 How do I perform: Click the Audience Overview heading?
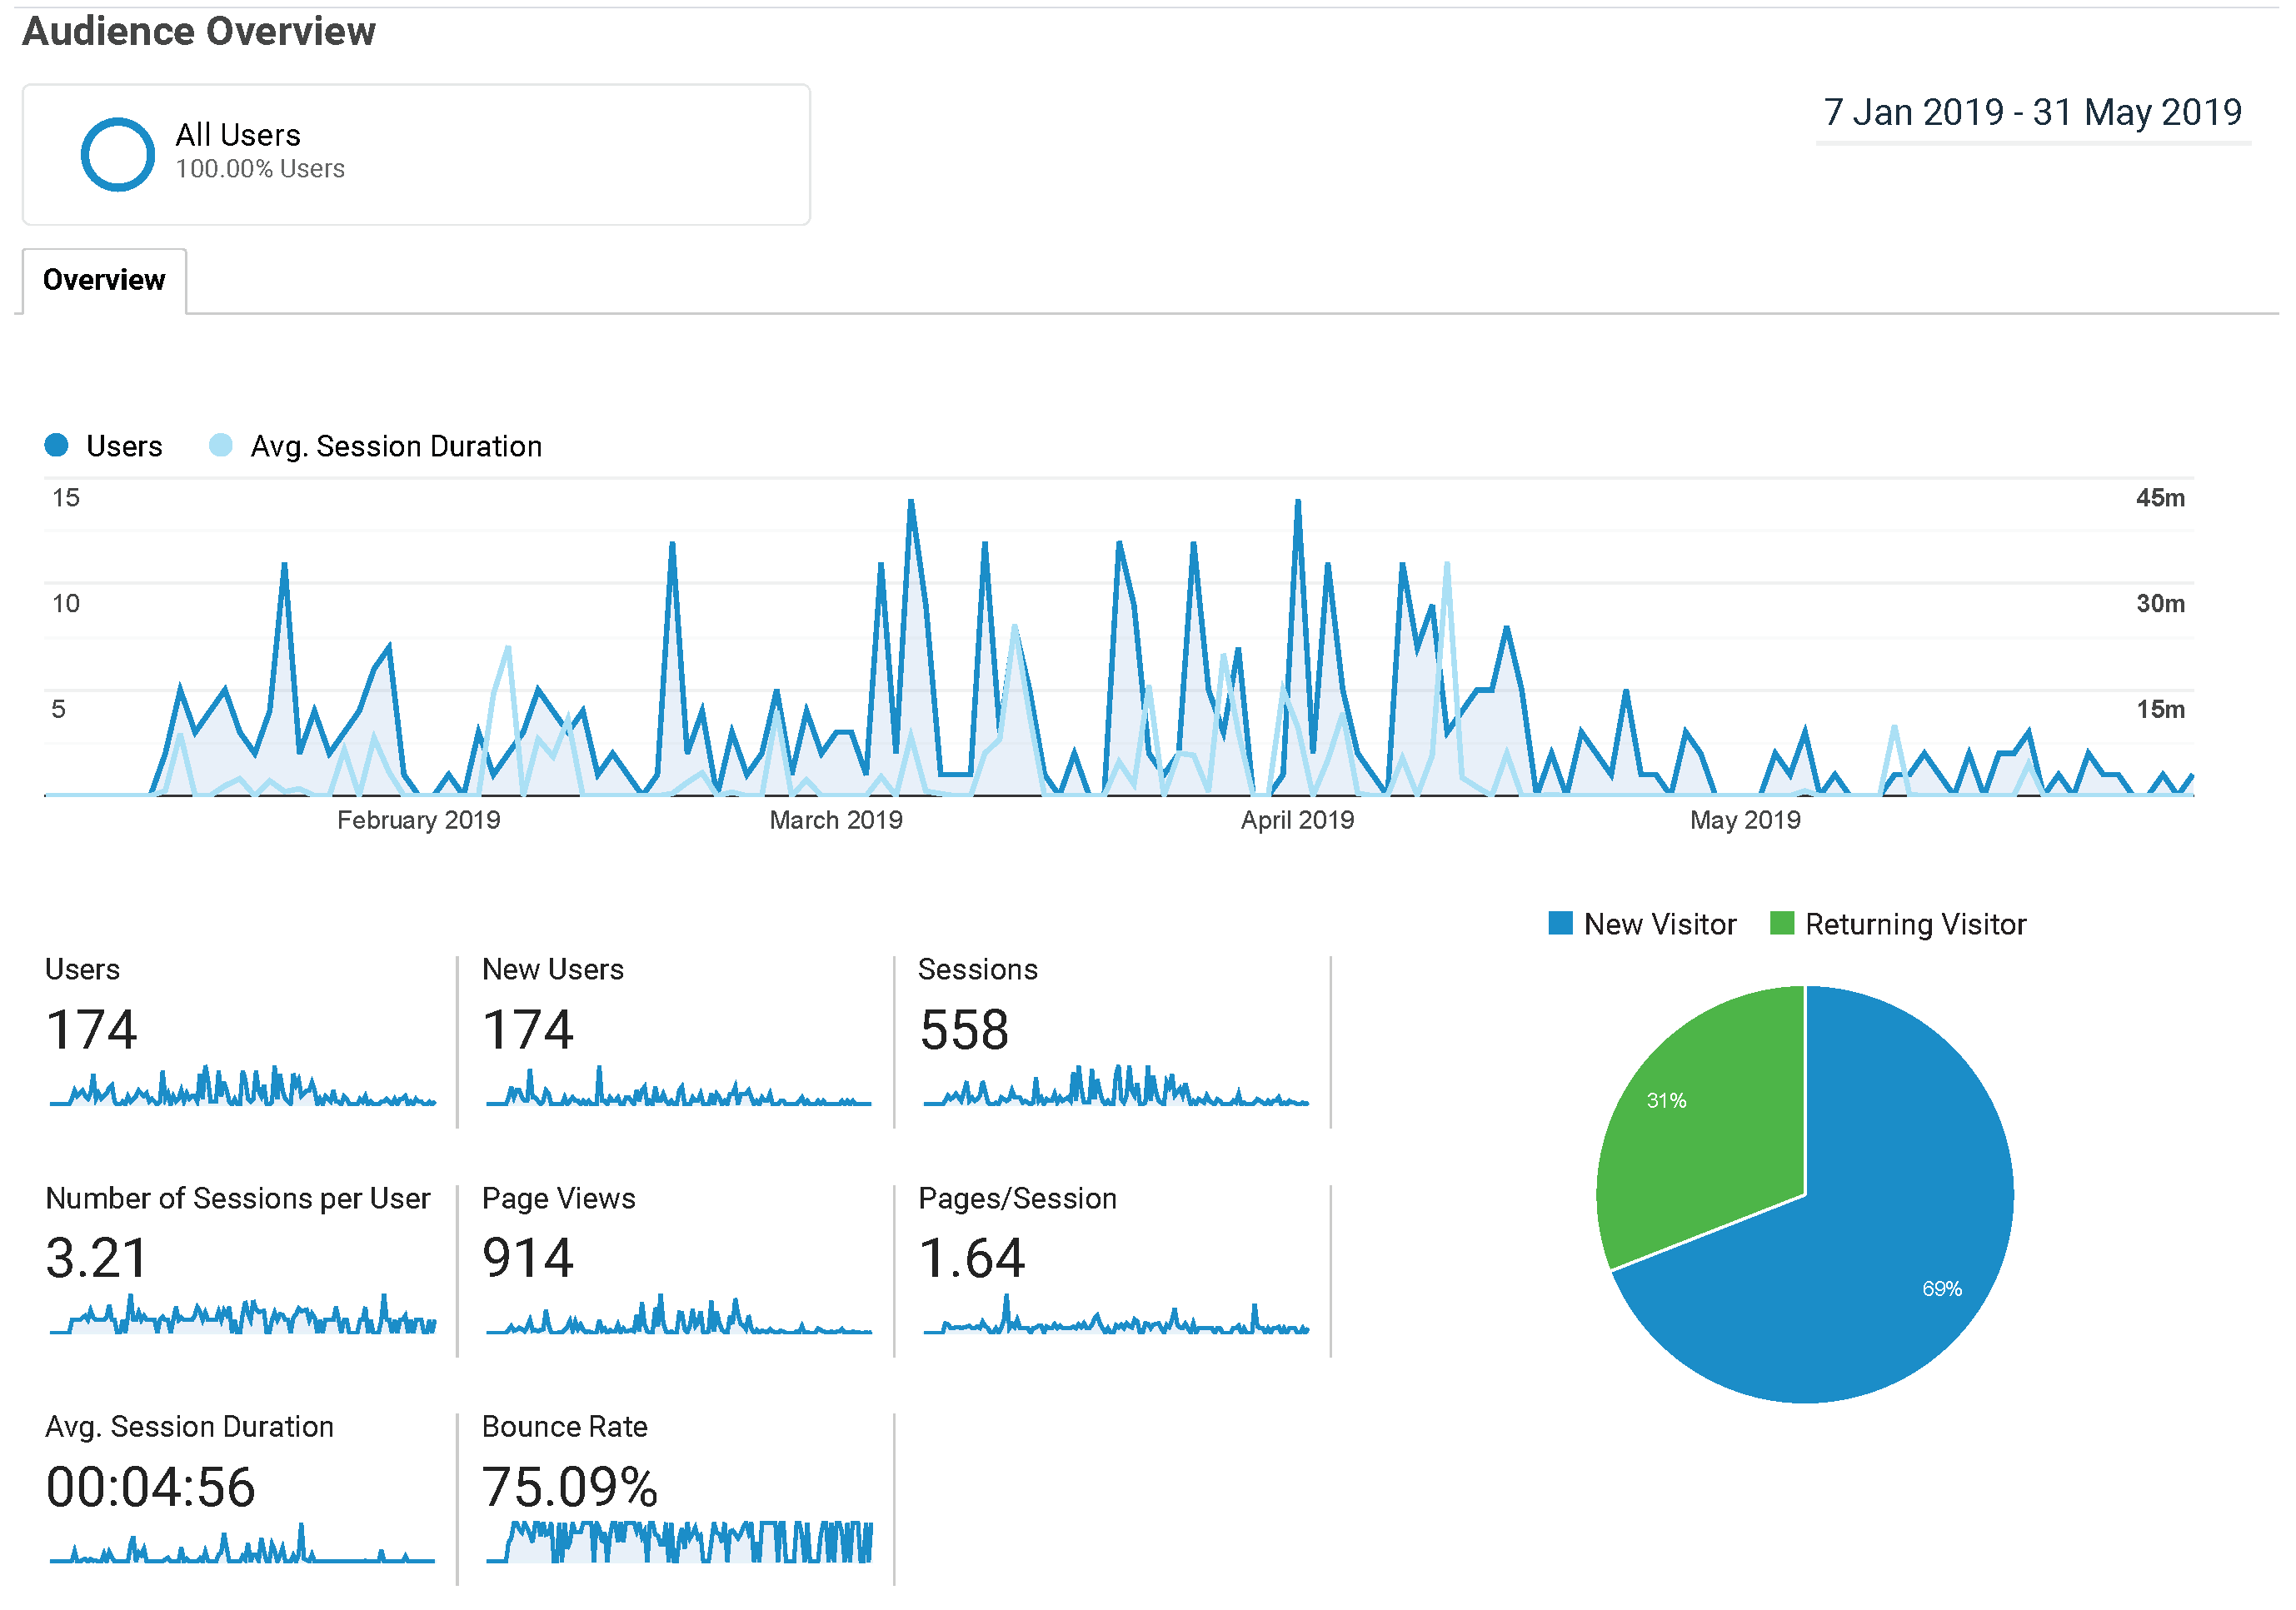[x=200, y=32]
